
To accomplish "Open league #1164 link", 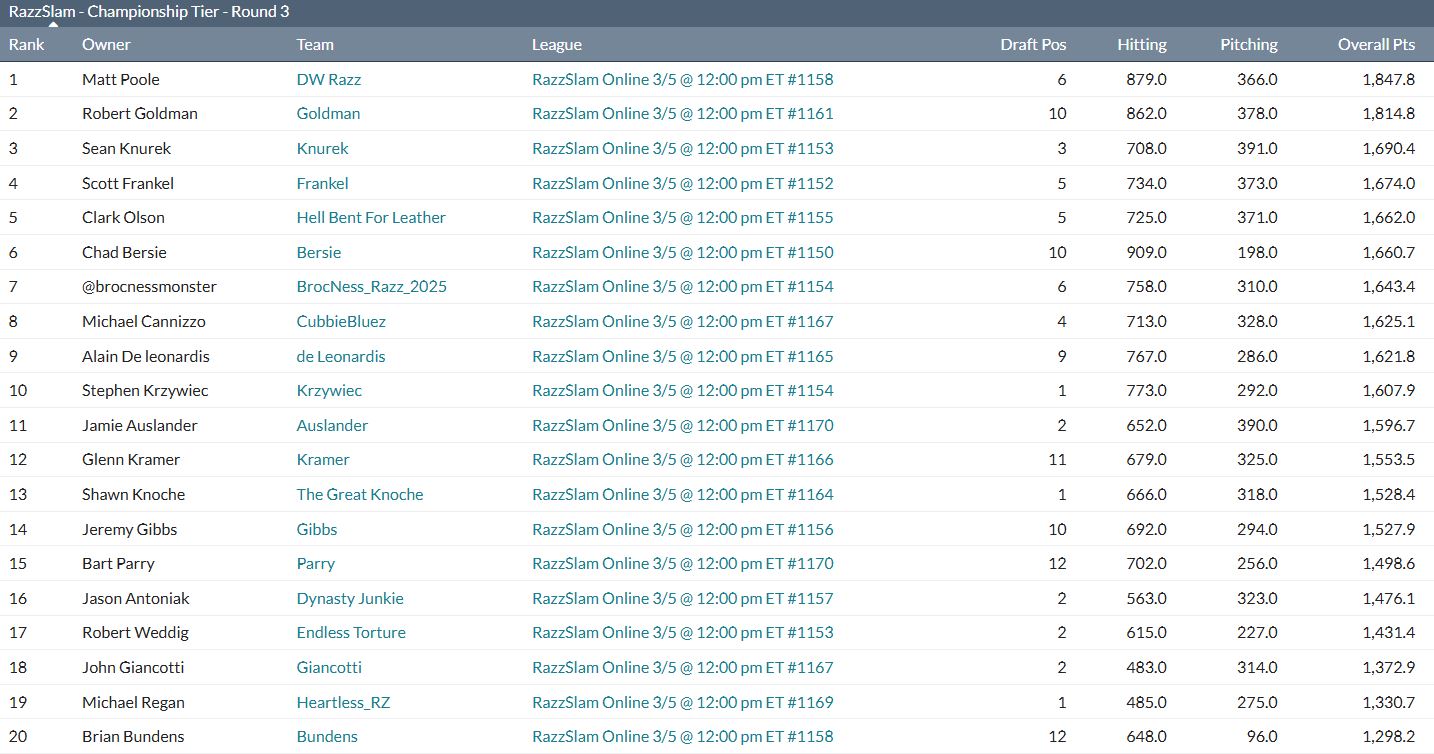I will coord(683,494).
